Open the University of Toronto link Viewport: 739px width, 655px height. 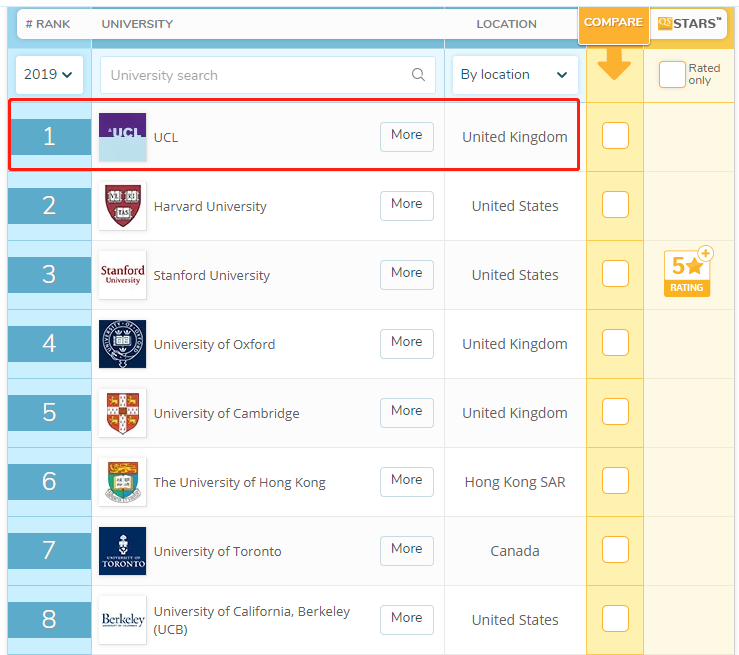[217, 551]
